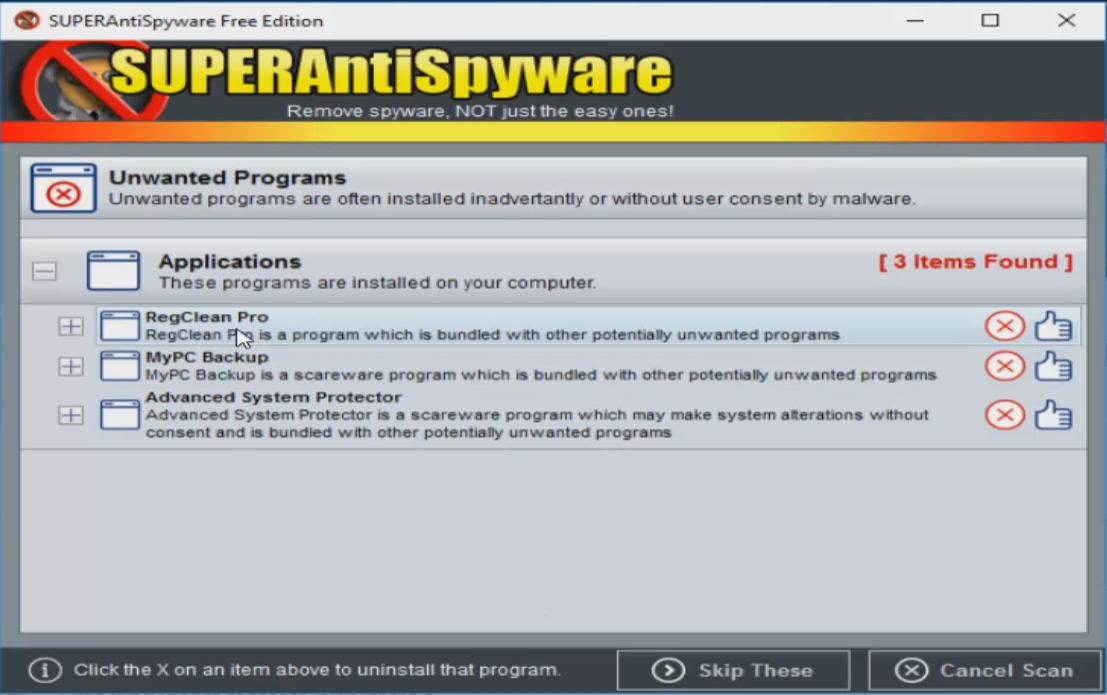This screenshot has width=1107, height=695.
Task: Thumbs-up Advanced System Protector to keep it
Action: pos(1053,415)
